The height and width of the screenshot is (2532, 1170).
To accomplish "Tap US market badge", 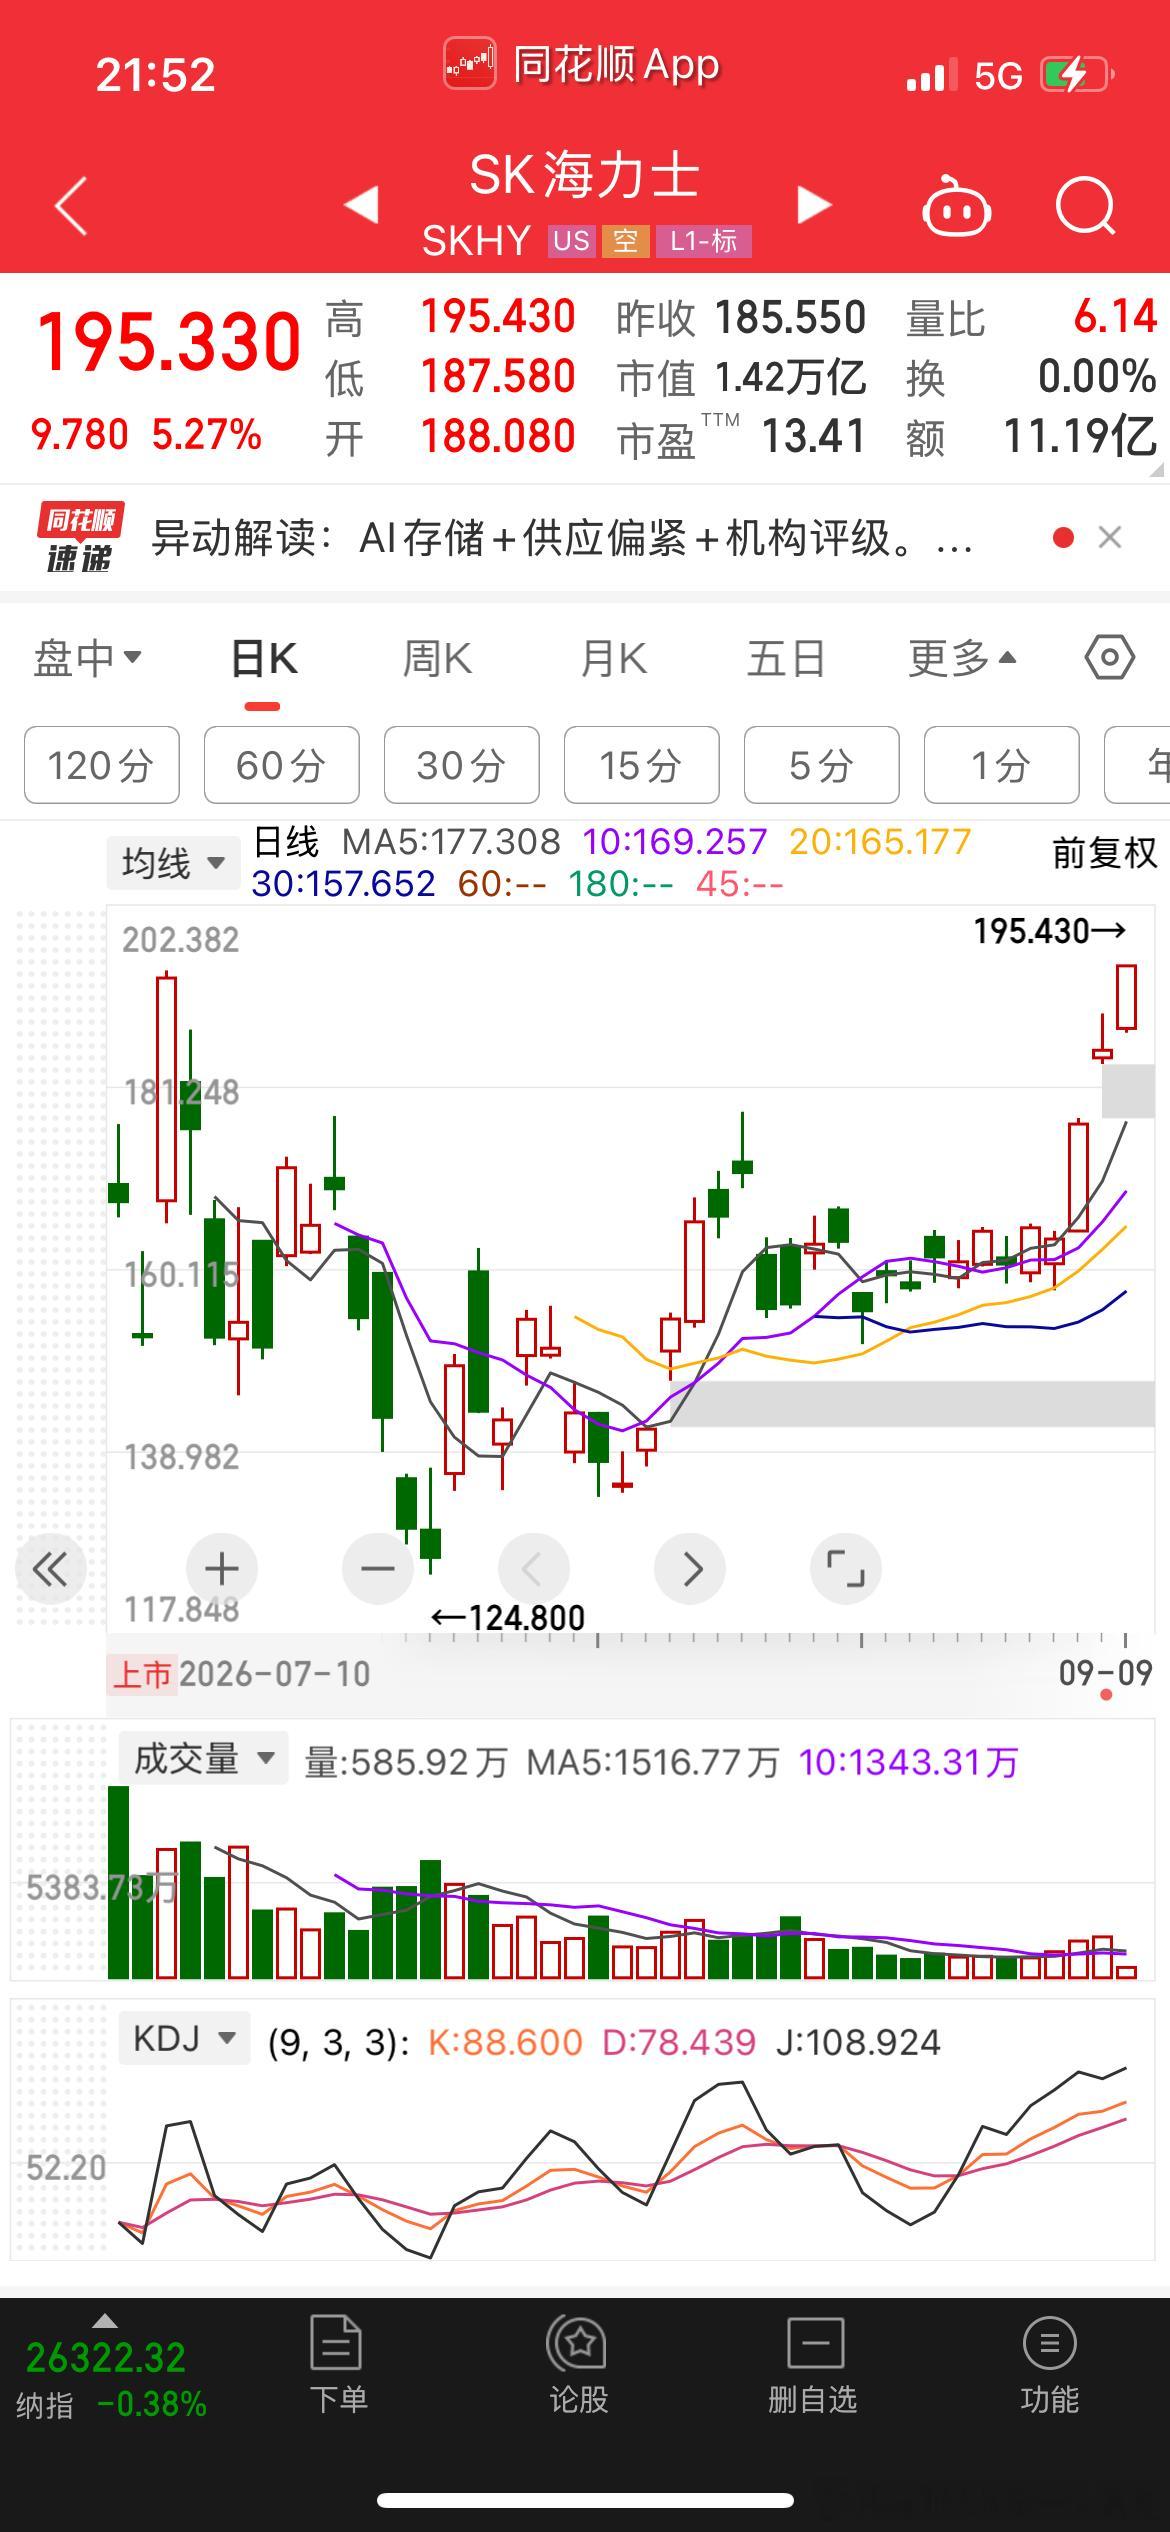I will 571,241.
